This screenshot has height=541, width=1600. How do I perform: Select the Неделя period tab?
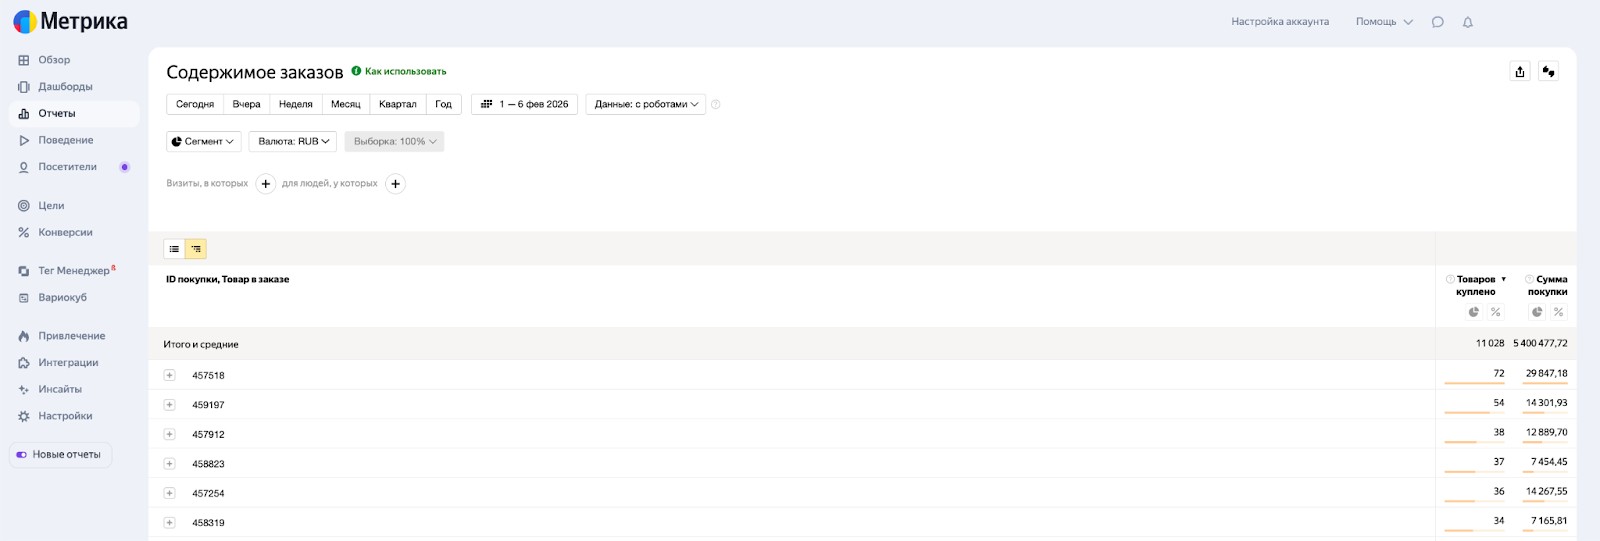pos(295,104)
